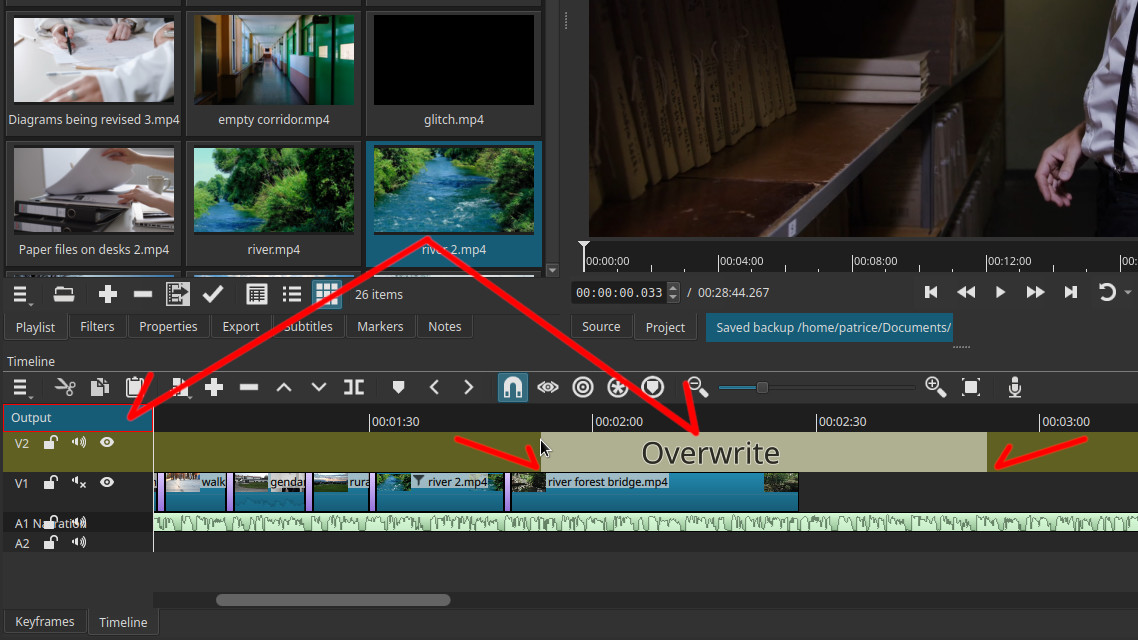Open the playlist hamburger menu
This screenshot has width=1138, height=640.
click(20, 295)
